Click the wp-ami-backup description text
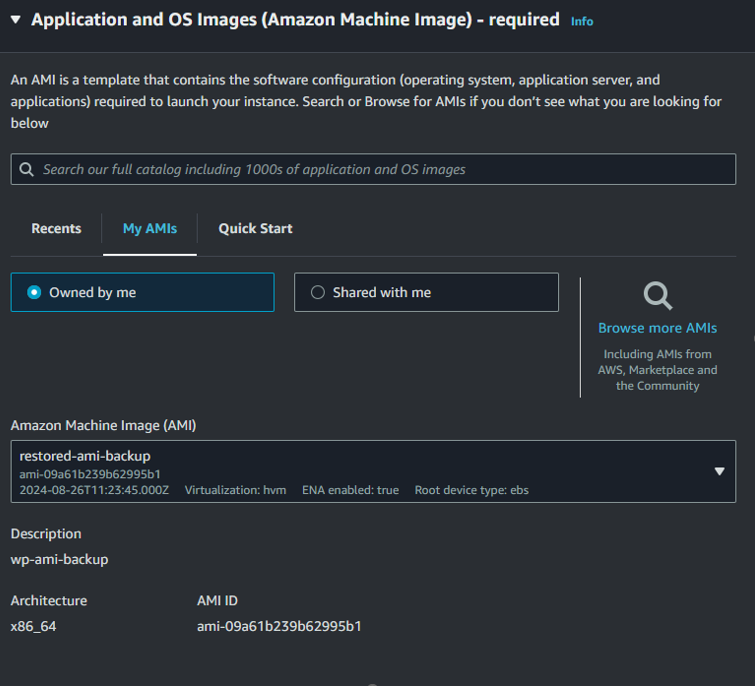The width and height of the screenshot is (755, 686). [x=59, y=559]
